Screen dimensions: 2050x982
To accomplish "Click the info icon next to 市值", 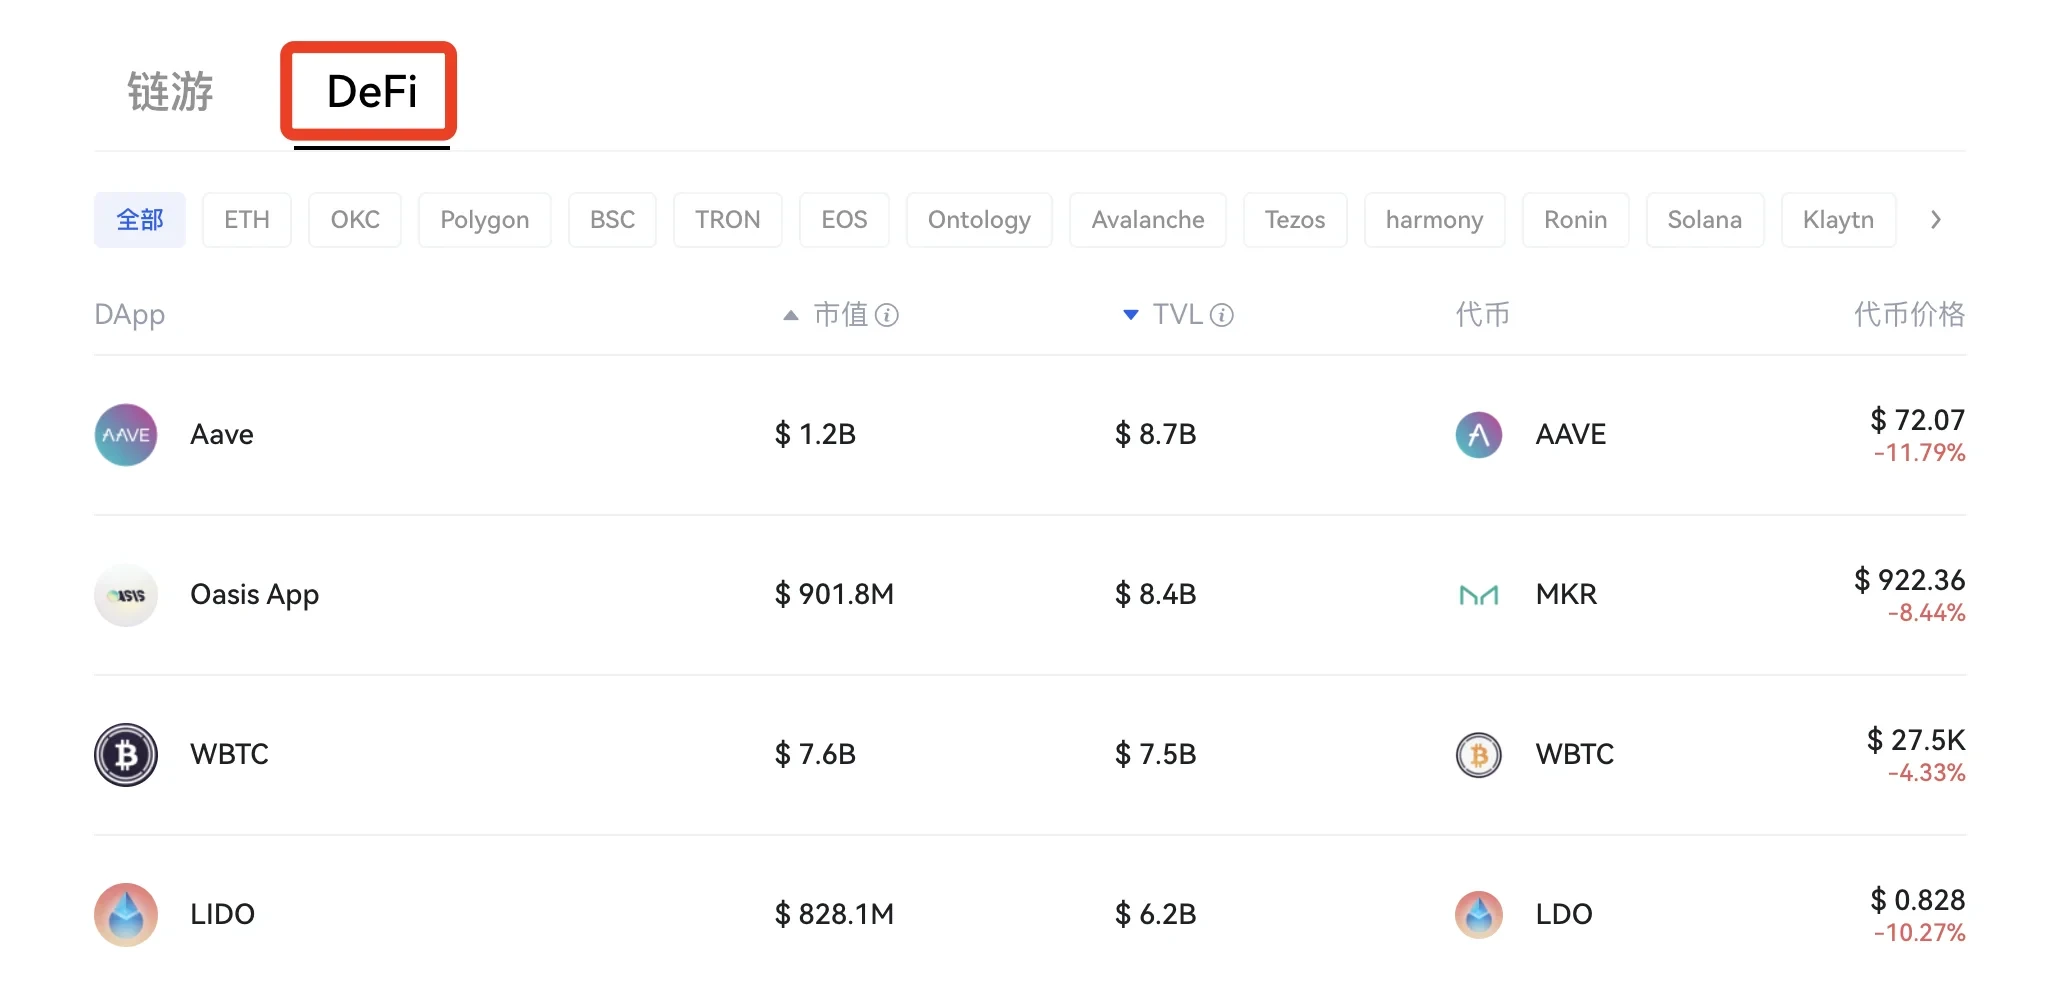I will pos(887,316).
